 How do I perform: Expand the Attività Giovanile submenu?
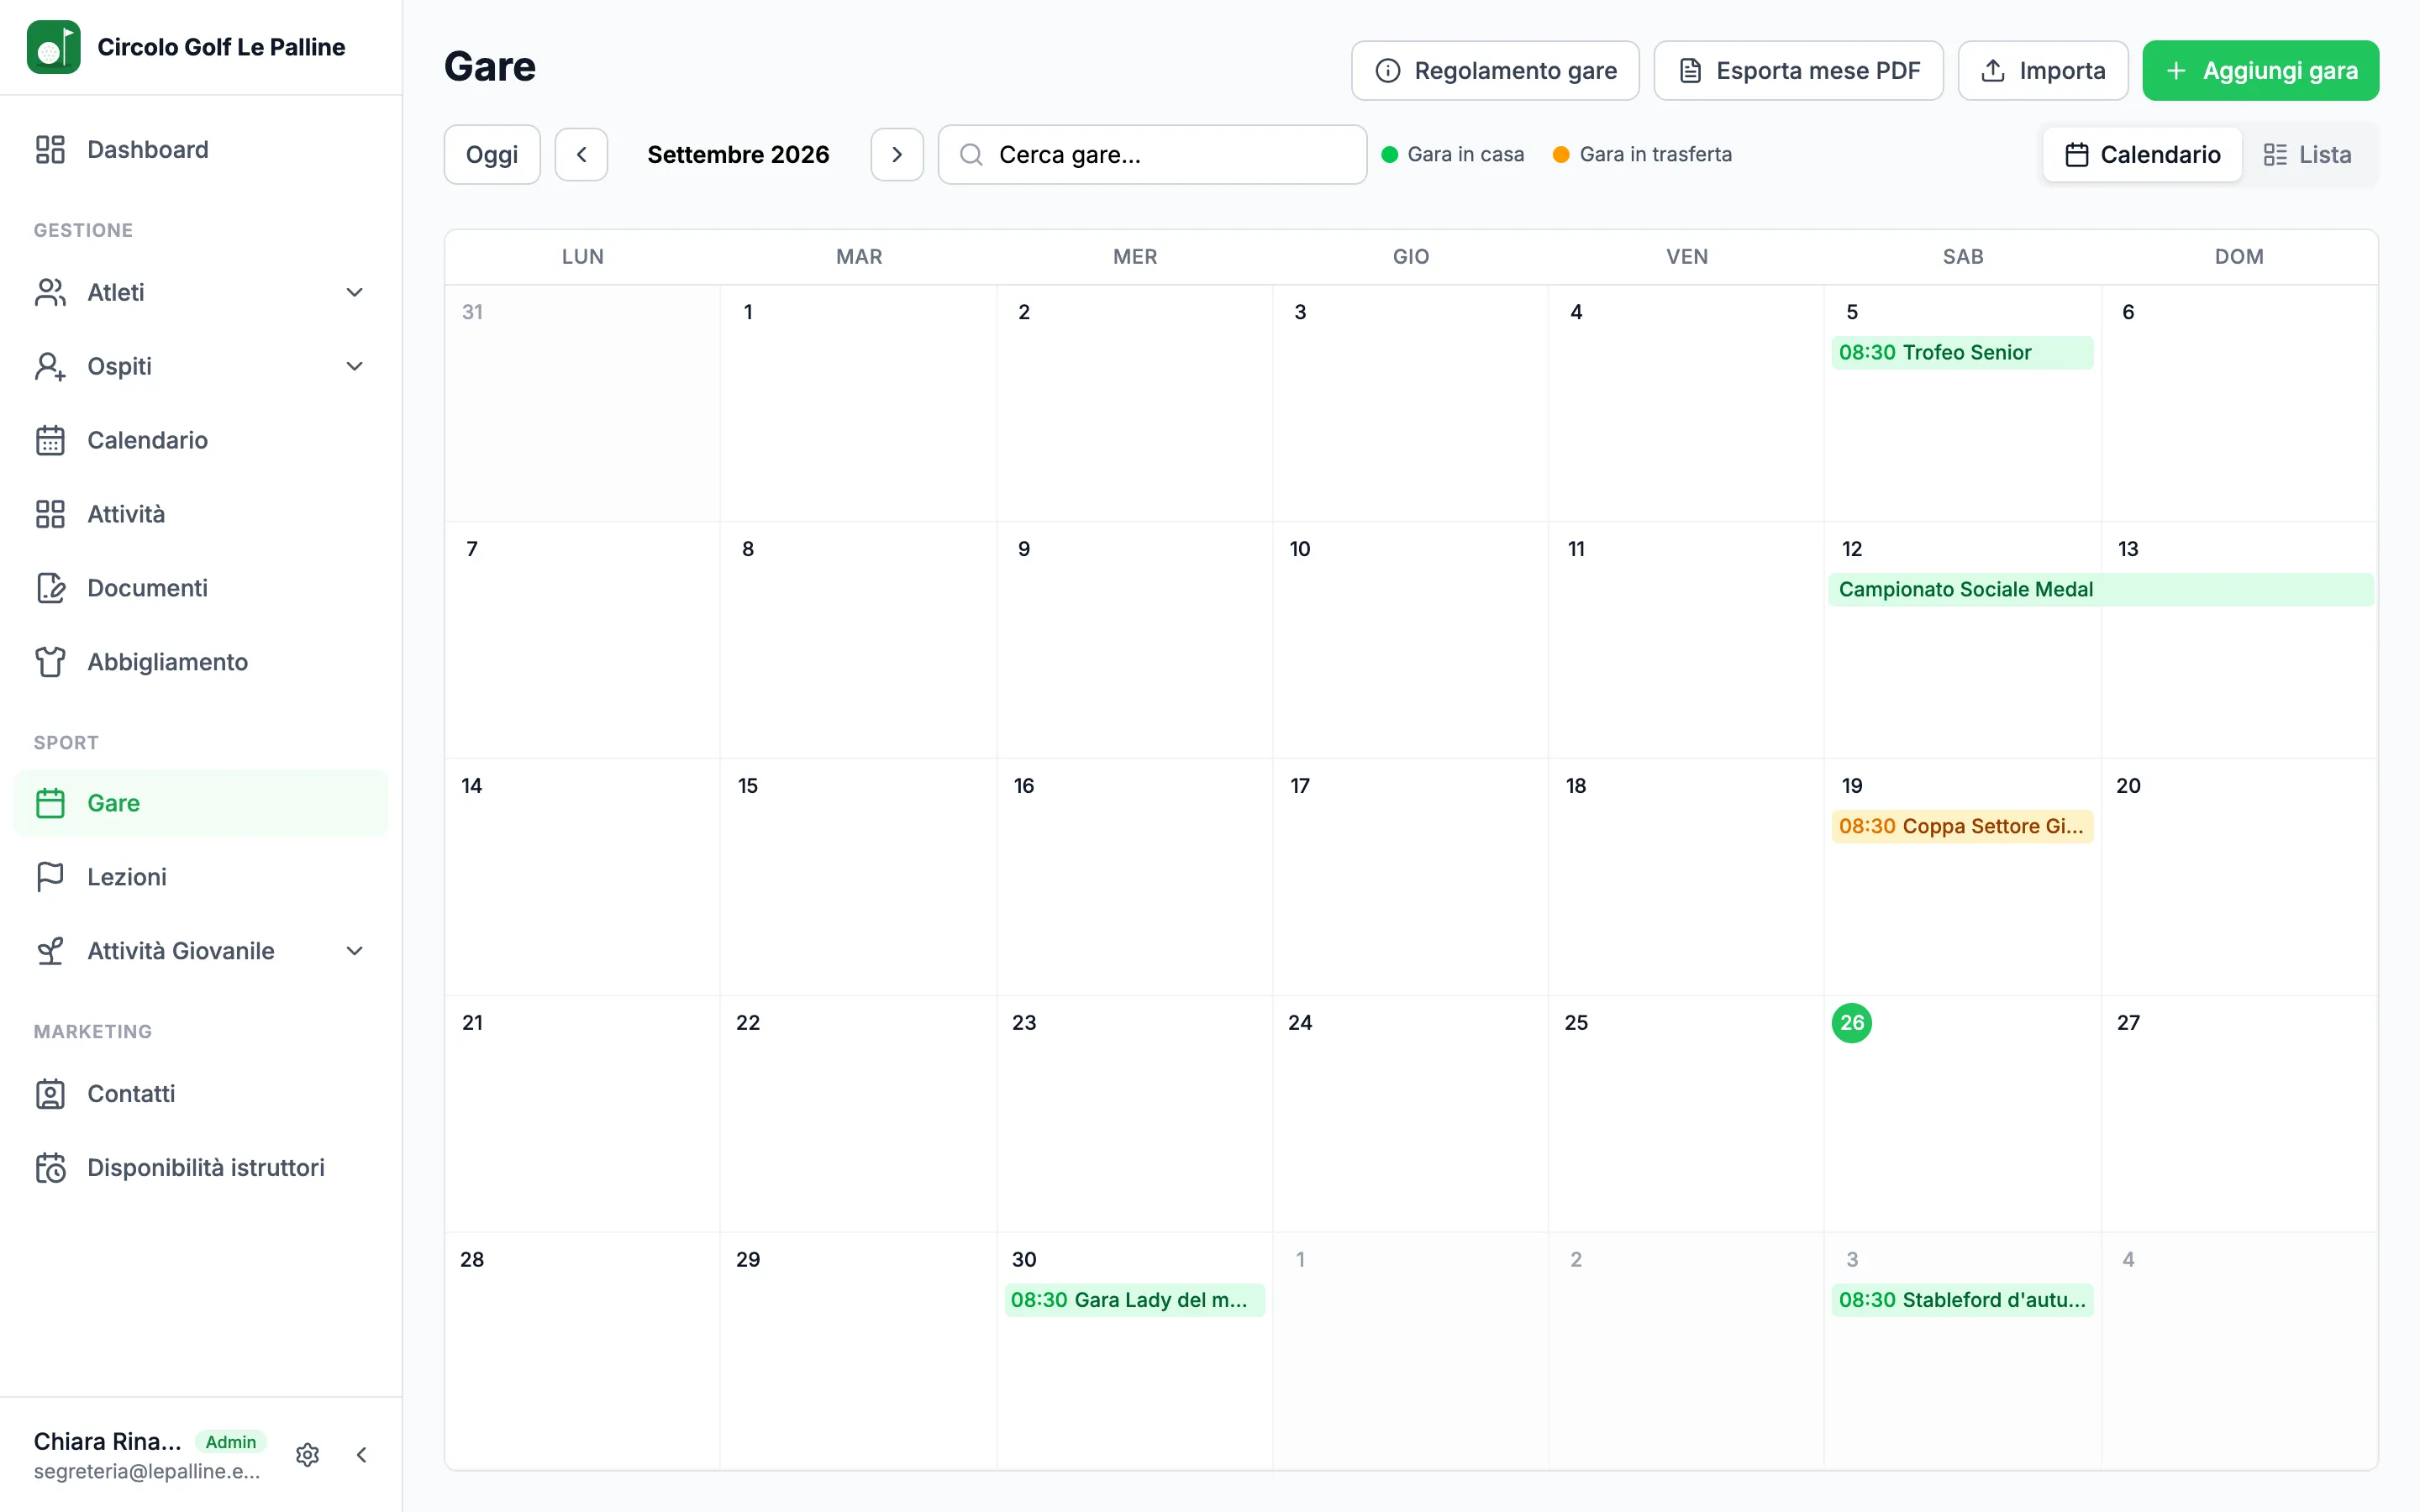click(354, 951)
